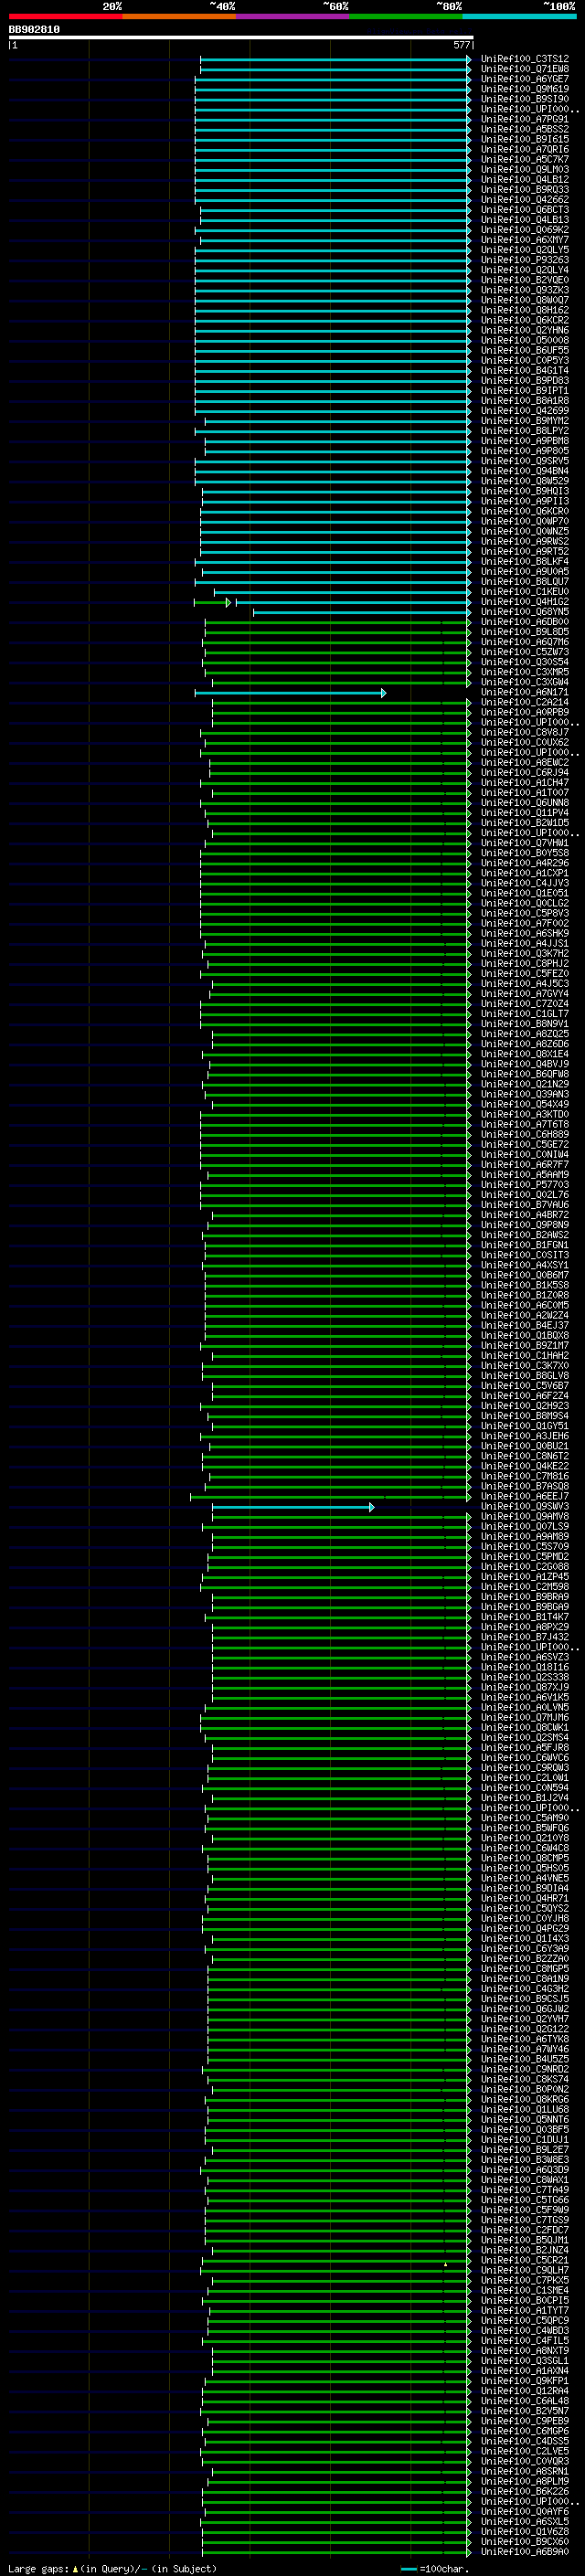The image size is (585, 2576).
Task: Click hit label UniRef100_B9RQ33
Action: click(x=525, y=190)
